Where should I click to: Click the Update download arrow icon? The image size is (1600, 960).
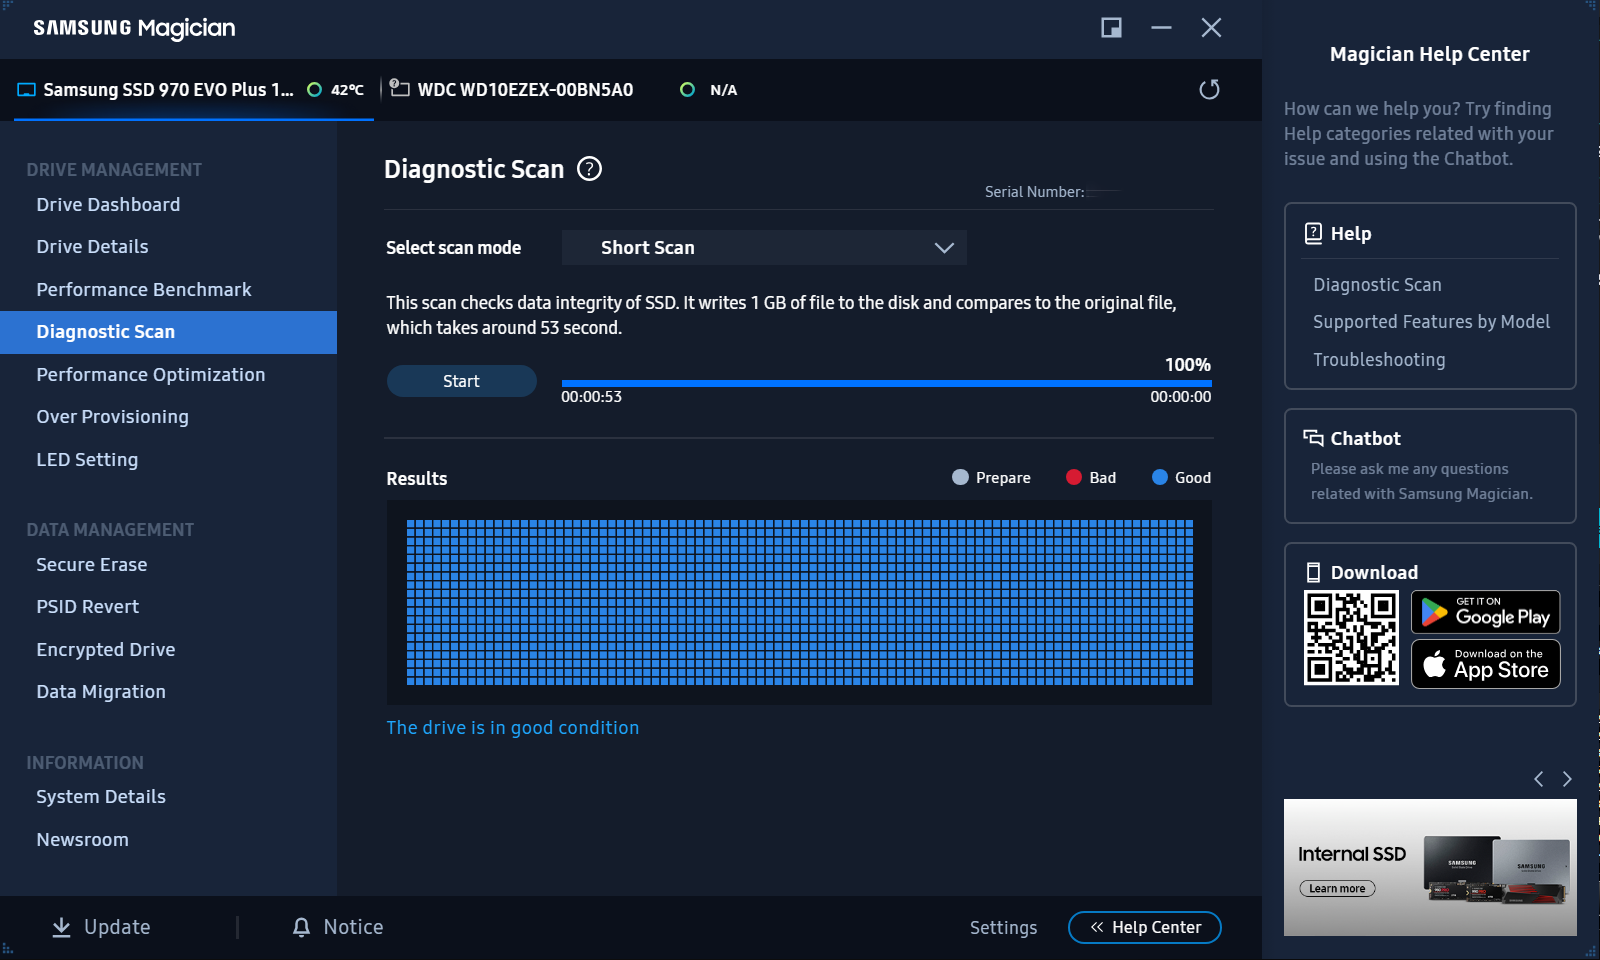click(61, 928)
